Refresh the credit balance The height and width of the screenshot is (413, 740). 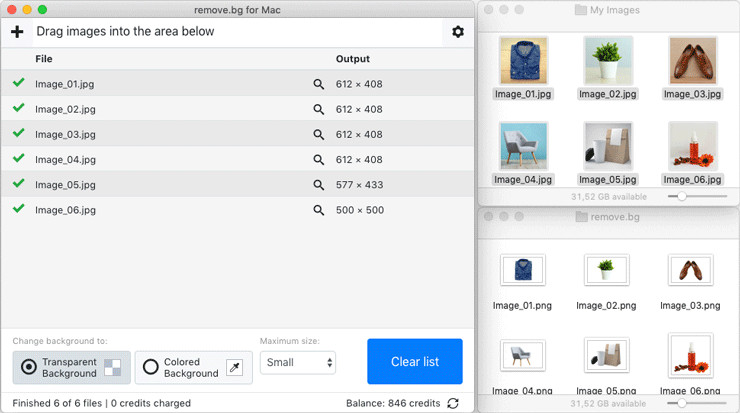click(x=453, y=403)
